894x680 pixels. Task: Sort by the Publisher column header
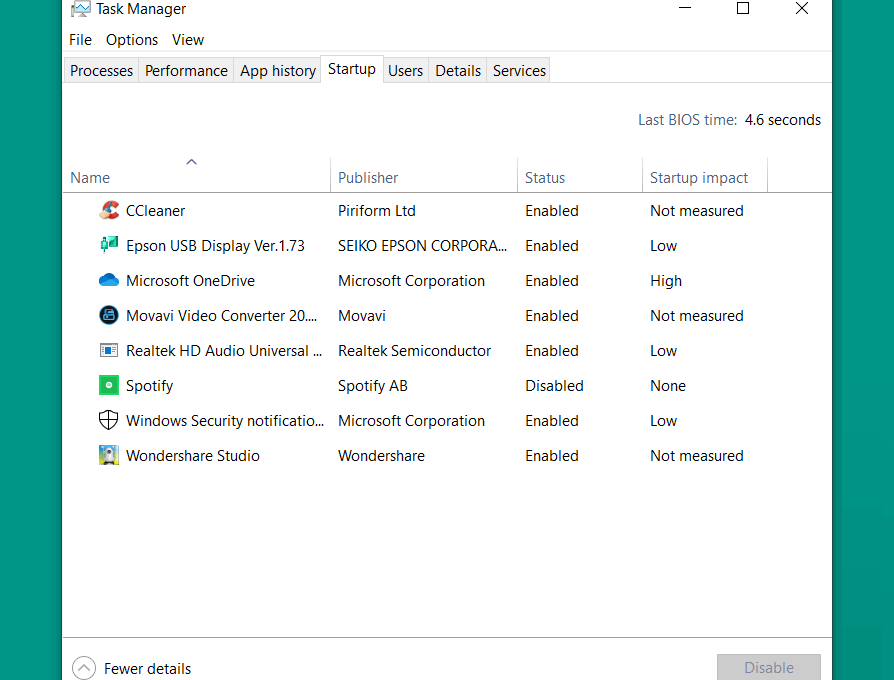424,174
